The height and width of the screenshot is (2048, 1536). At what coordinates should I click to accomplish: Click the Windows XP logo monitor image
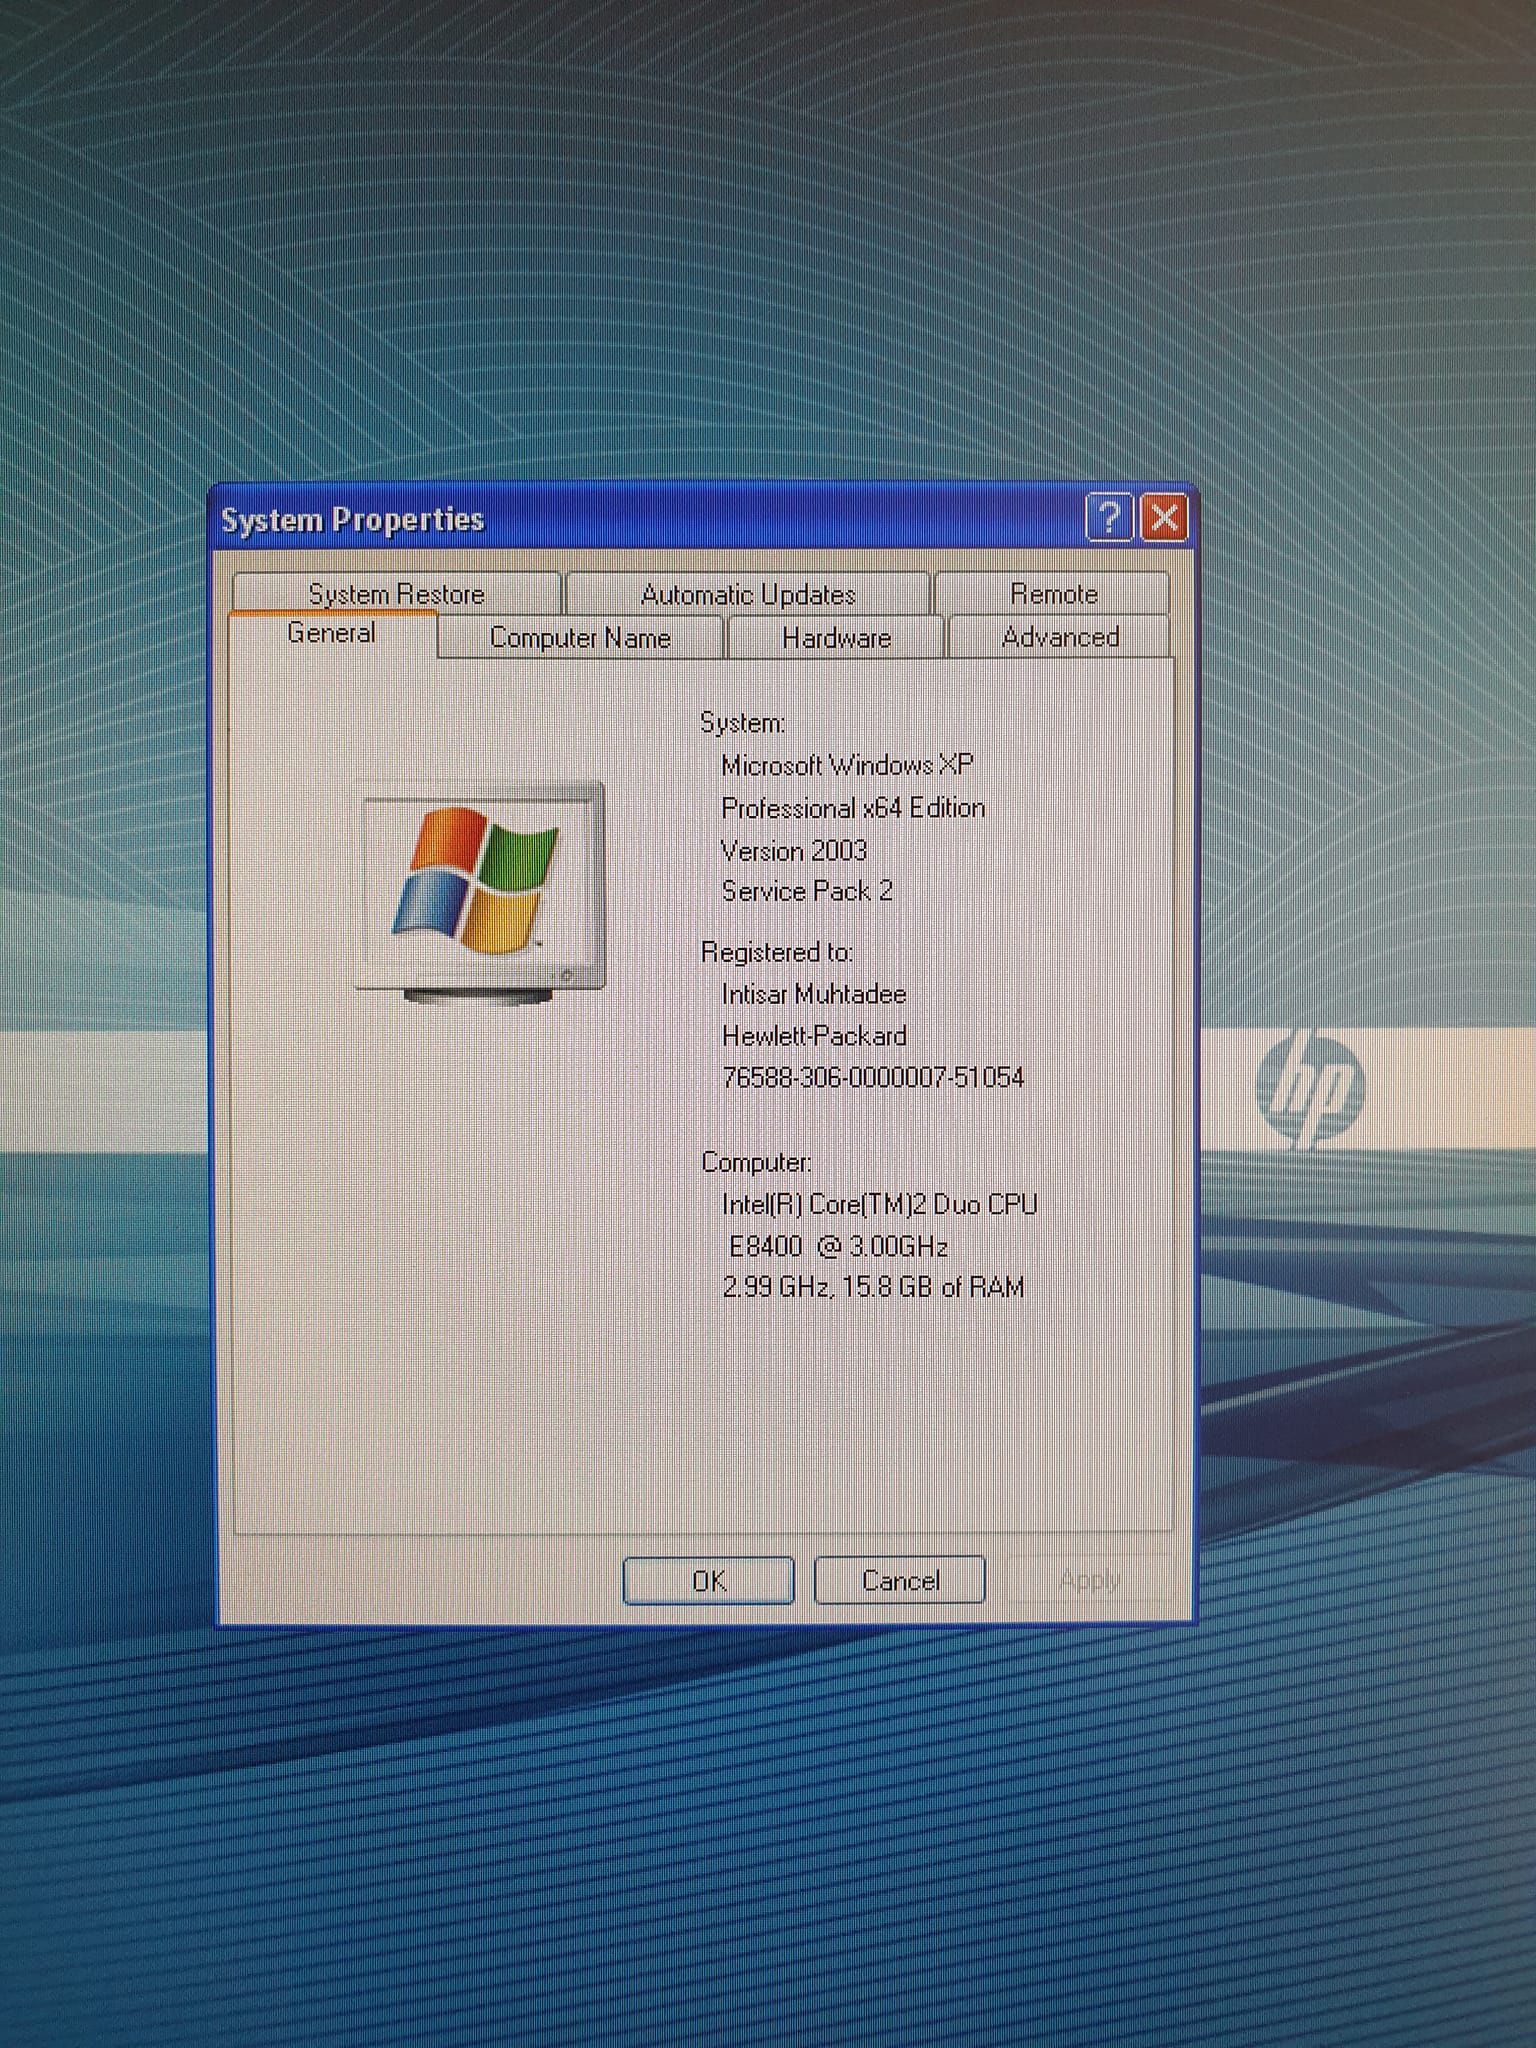tap(481, 893)
